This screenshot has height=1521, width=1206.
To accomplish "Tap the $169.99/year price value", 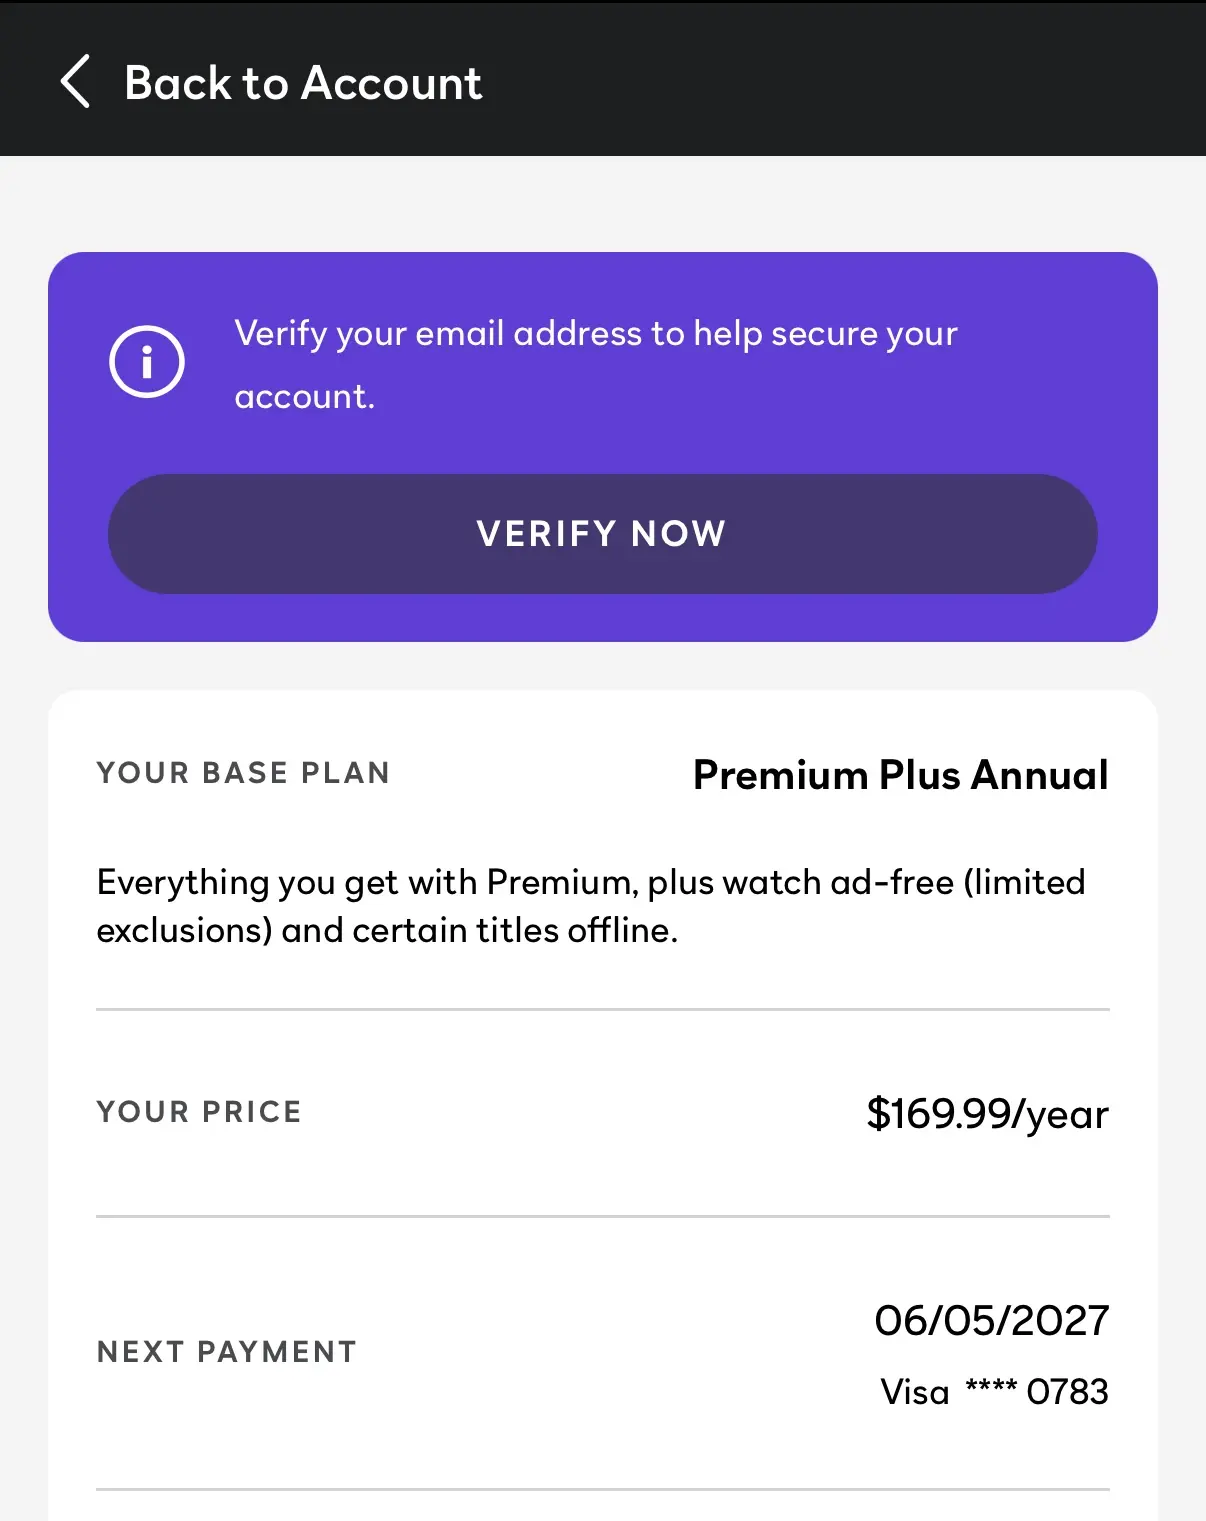I will 988,1113.
